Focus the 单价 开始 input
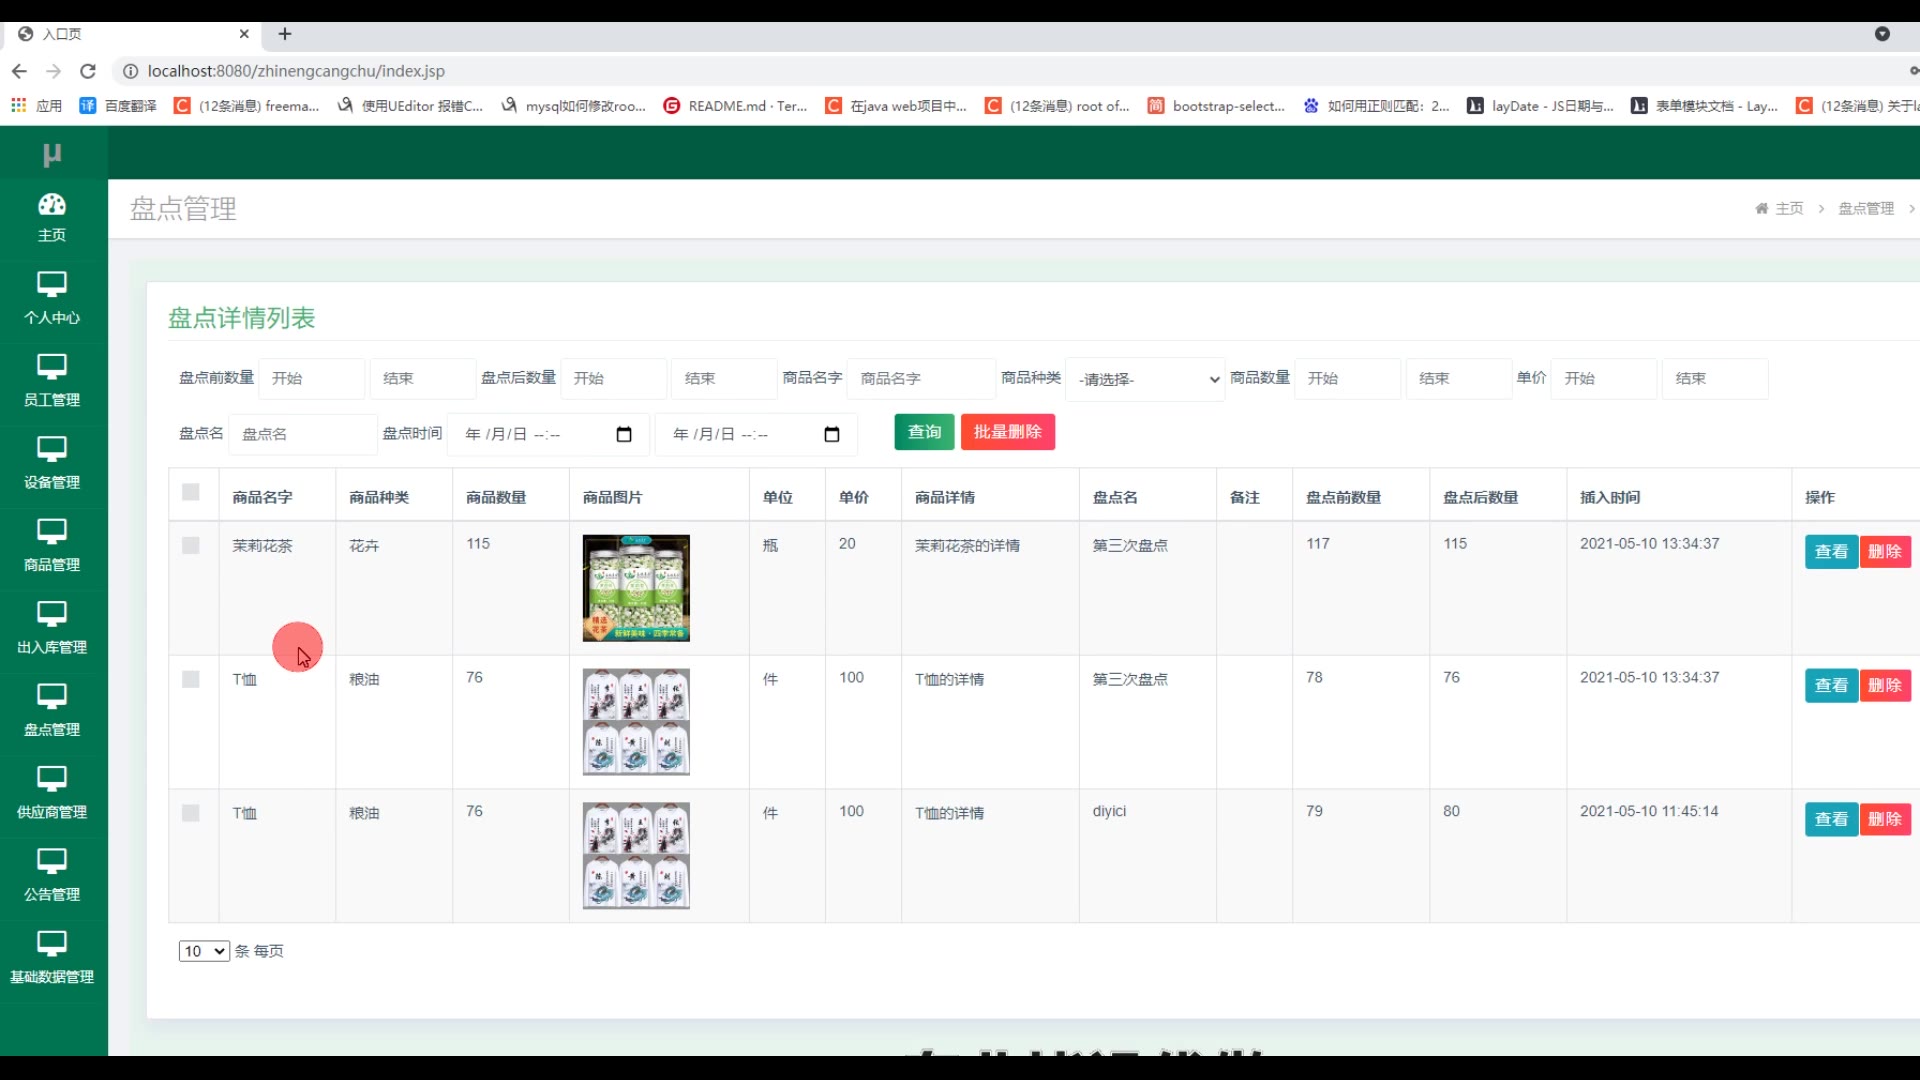Image resolution: width=1920 pixels, height=1080 pixels. (x=1604, y=379)
